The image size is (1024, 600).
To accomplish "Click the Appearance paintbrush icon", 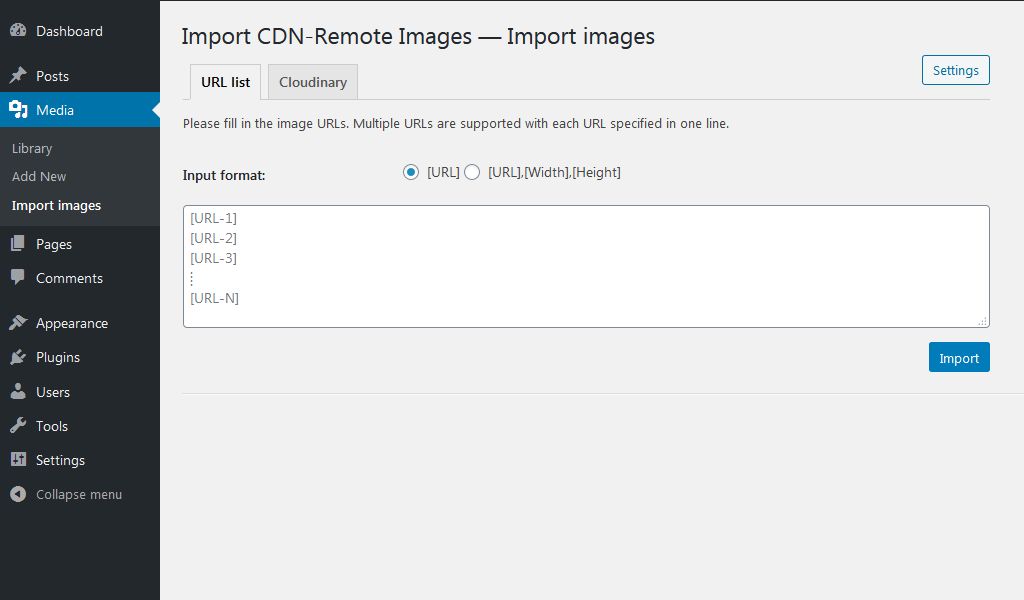I will tap(18, 323).
